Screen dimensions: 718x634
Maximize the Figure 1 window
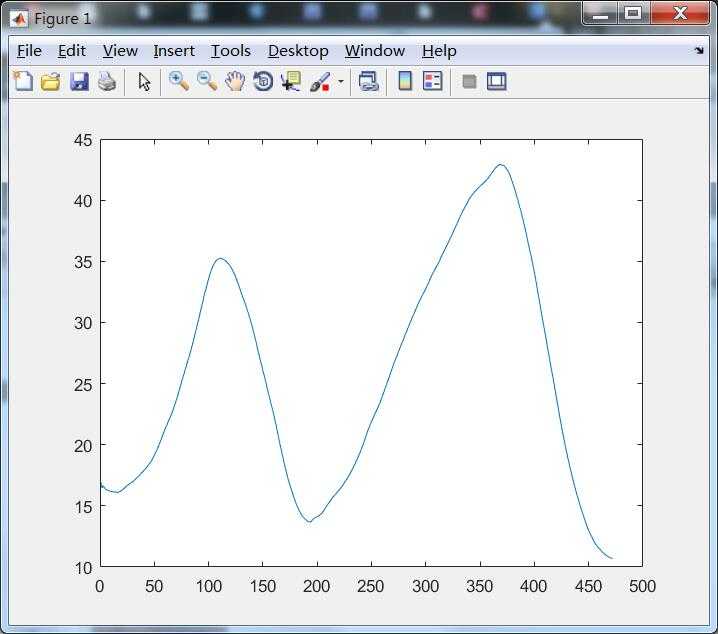[633, 14]
